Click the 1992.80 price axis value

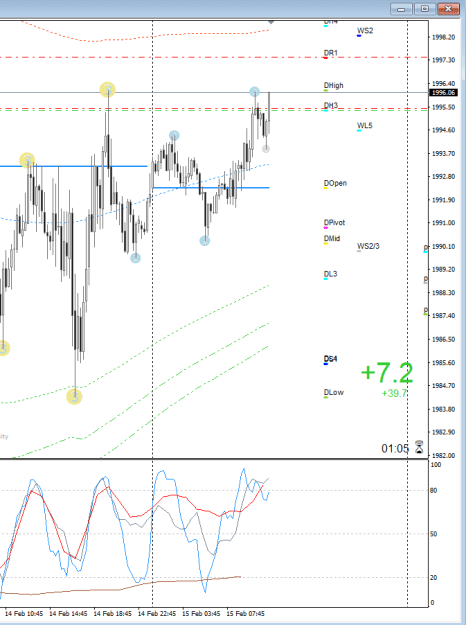tap(443, 177)
